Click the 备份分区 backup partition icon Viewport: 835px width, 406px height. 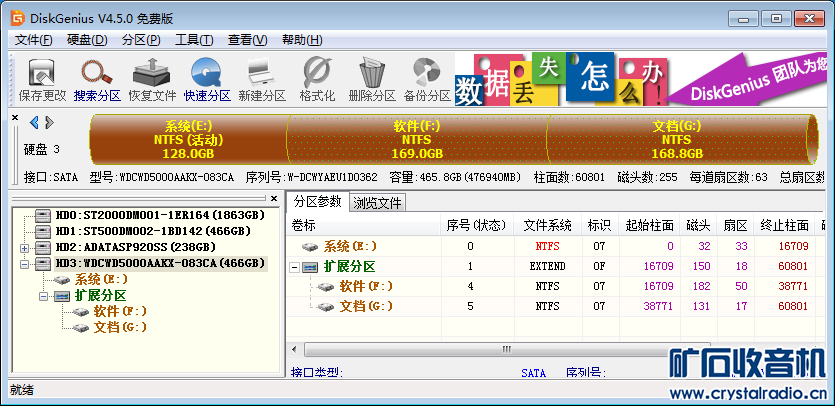tap(427, 80)
